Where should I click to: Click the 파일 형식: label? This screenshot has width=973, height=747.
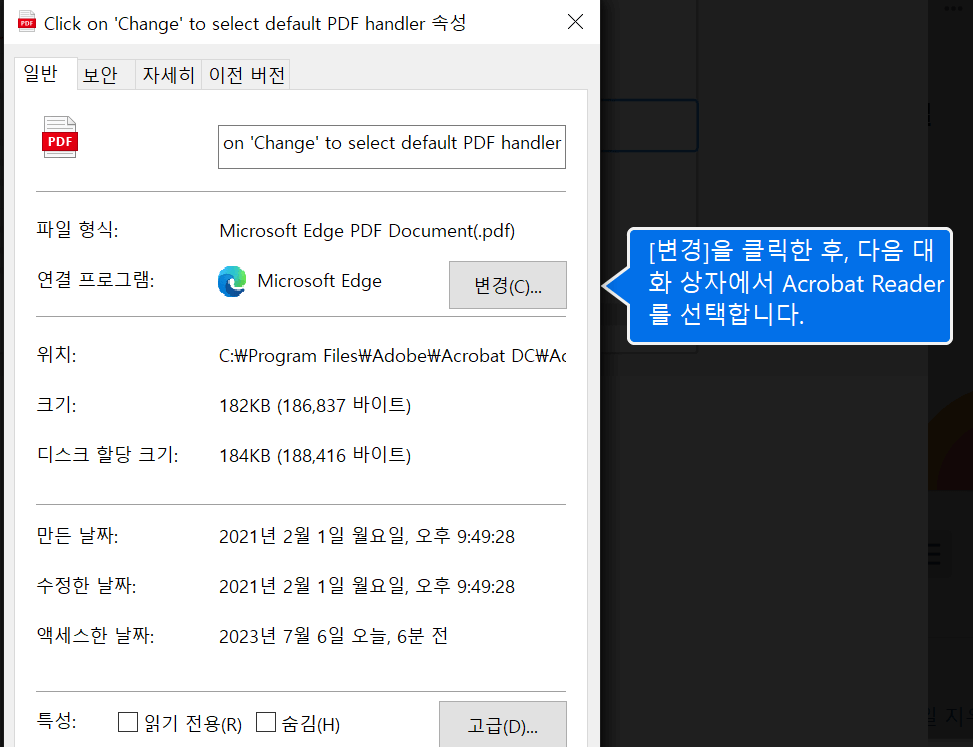point(78,230)
